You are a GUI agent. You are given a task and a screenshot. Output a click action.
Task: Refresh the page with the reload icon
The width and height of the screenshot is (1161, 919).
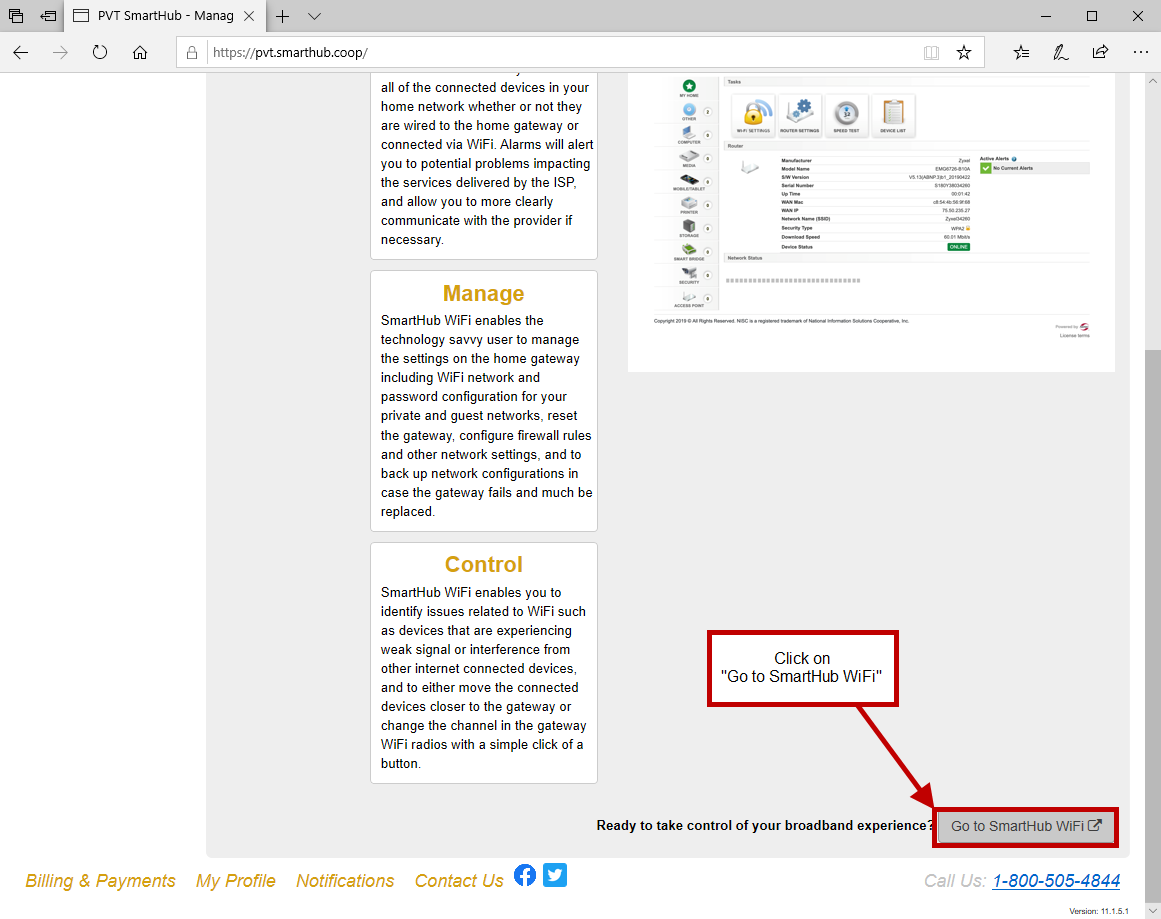pyautogui.click(x=100, y=53)
